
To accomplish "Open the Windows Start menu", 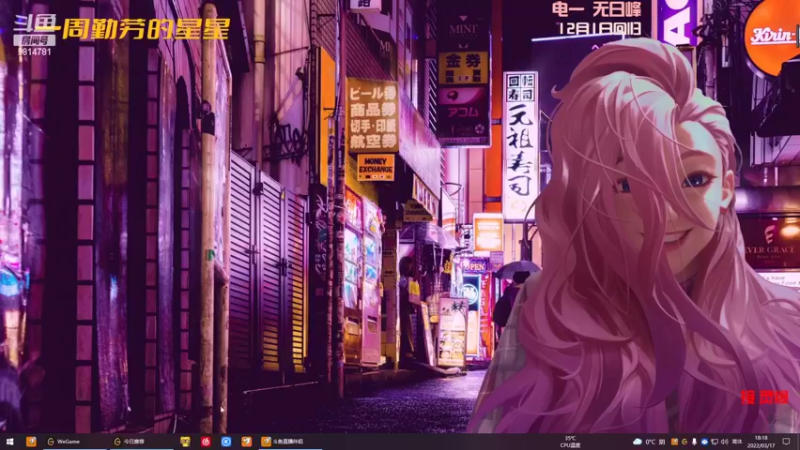I will 9,441.
